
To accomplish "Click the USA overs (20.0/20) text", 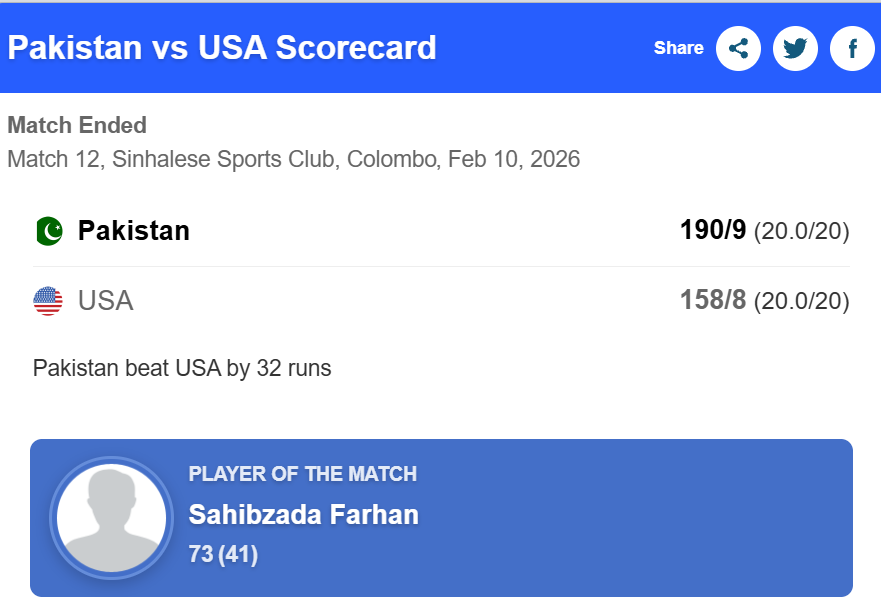I will [801, 302].
